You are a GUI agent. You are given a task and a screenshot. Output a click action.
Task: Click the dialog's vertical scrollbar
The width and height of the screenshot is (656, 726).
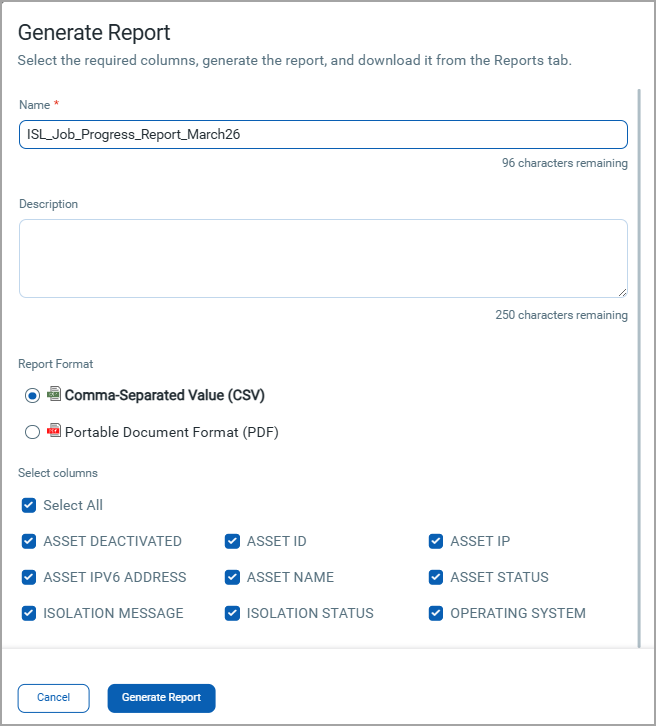point(639,368)
